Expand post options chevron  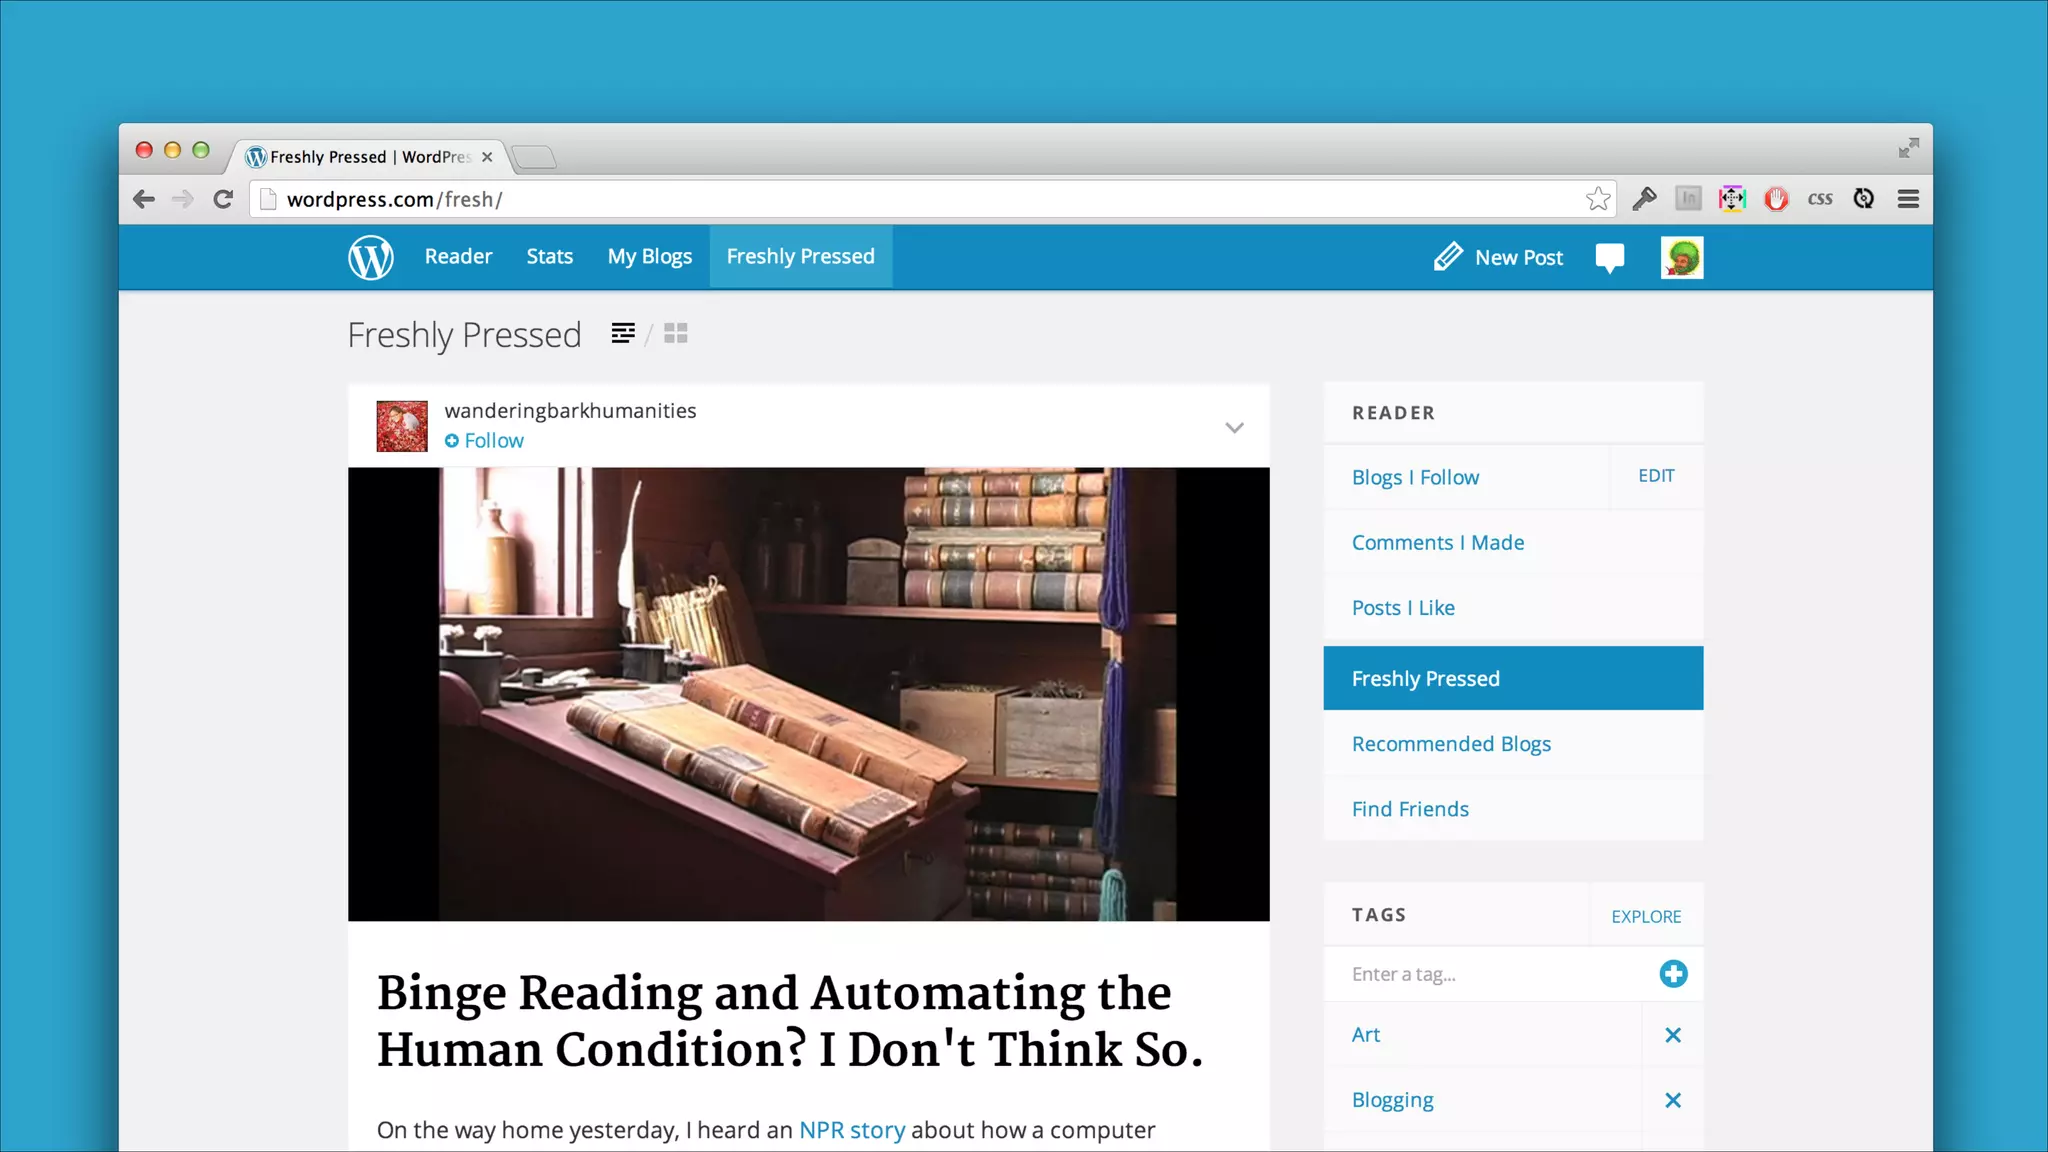click(x=1234, y=428)
